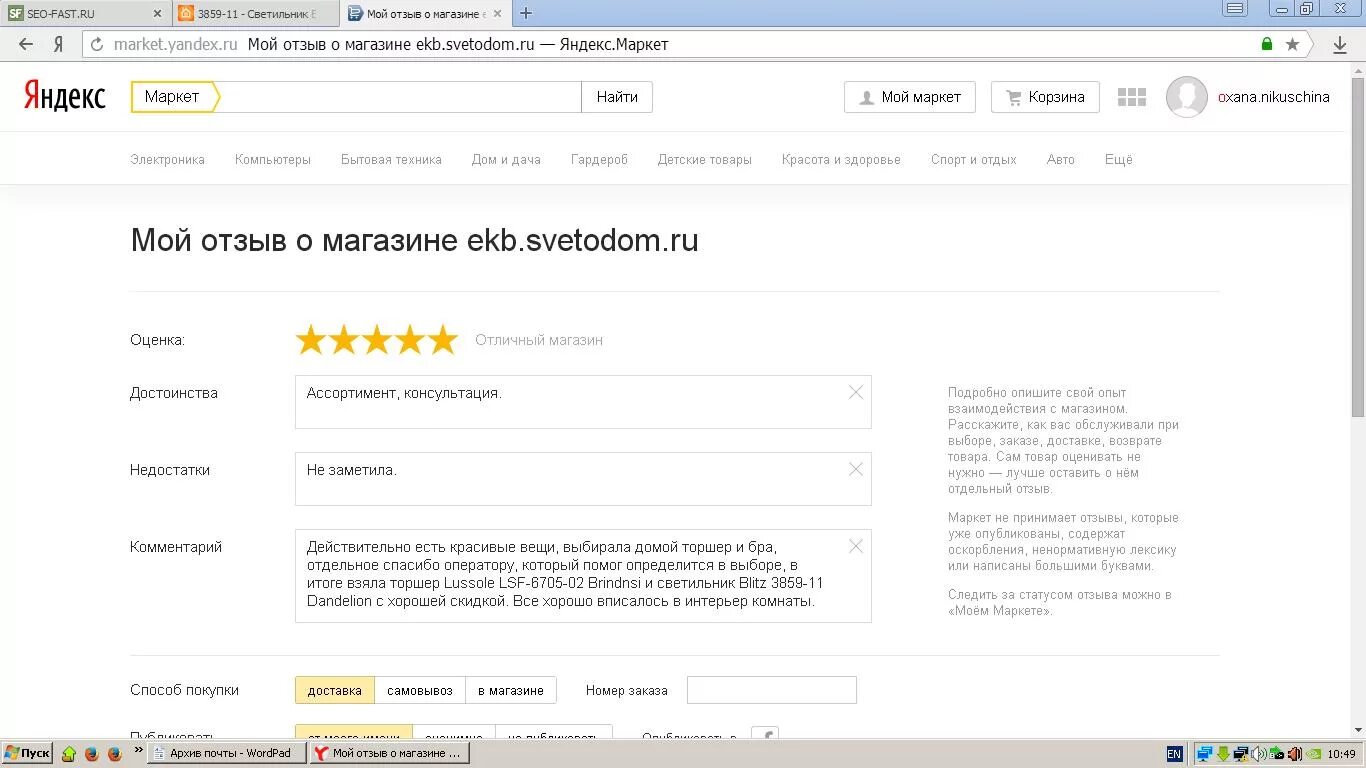Open Гардероб category
The image size is (1366, 768).
pos(599,160)
